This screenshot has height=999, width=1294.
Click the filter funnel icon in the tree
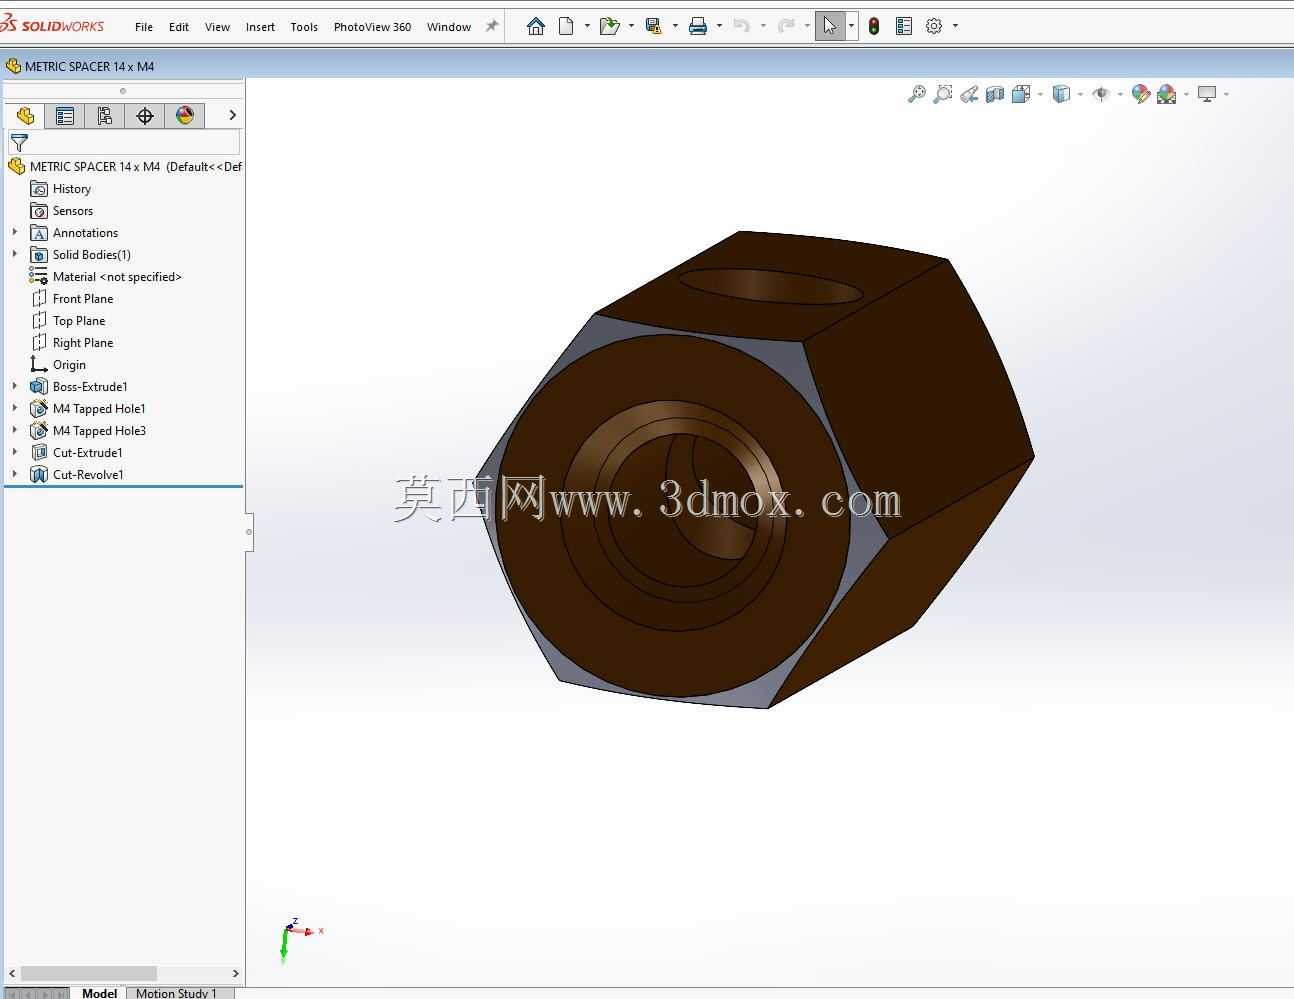coord(19,142)
